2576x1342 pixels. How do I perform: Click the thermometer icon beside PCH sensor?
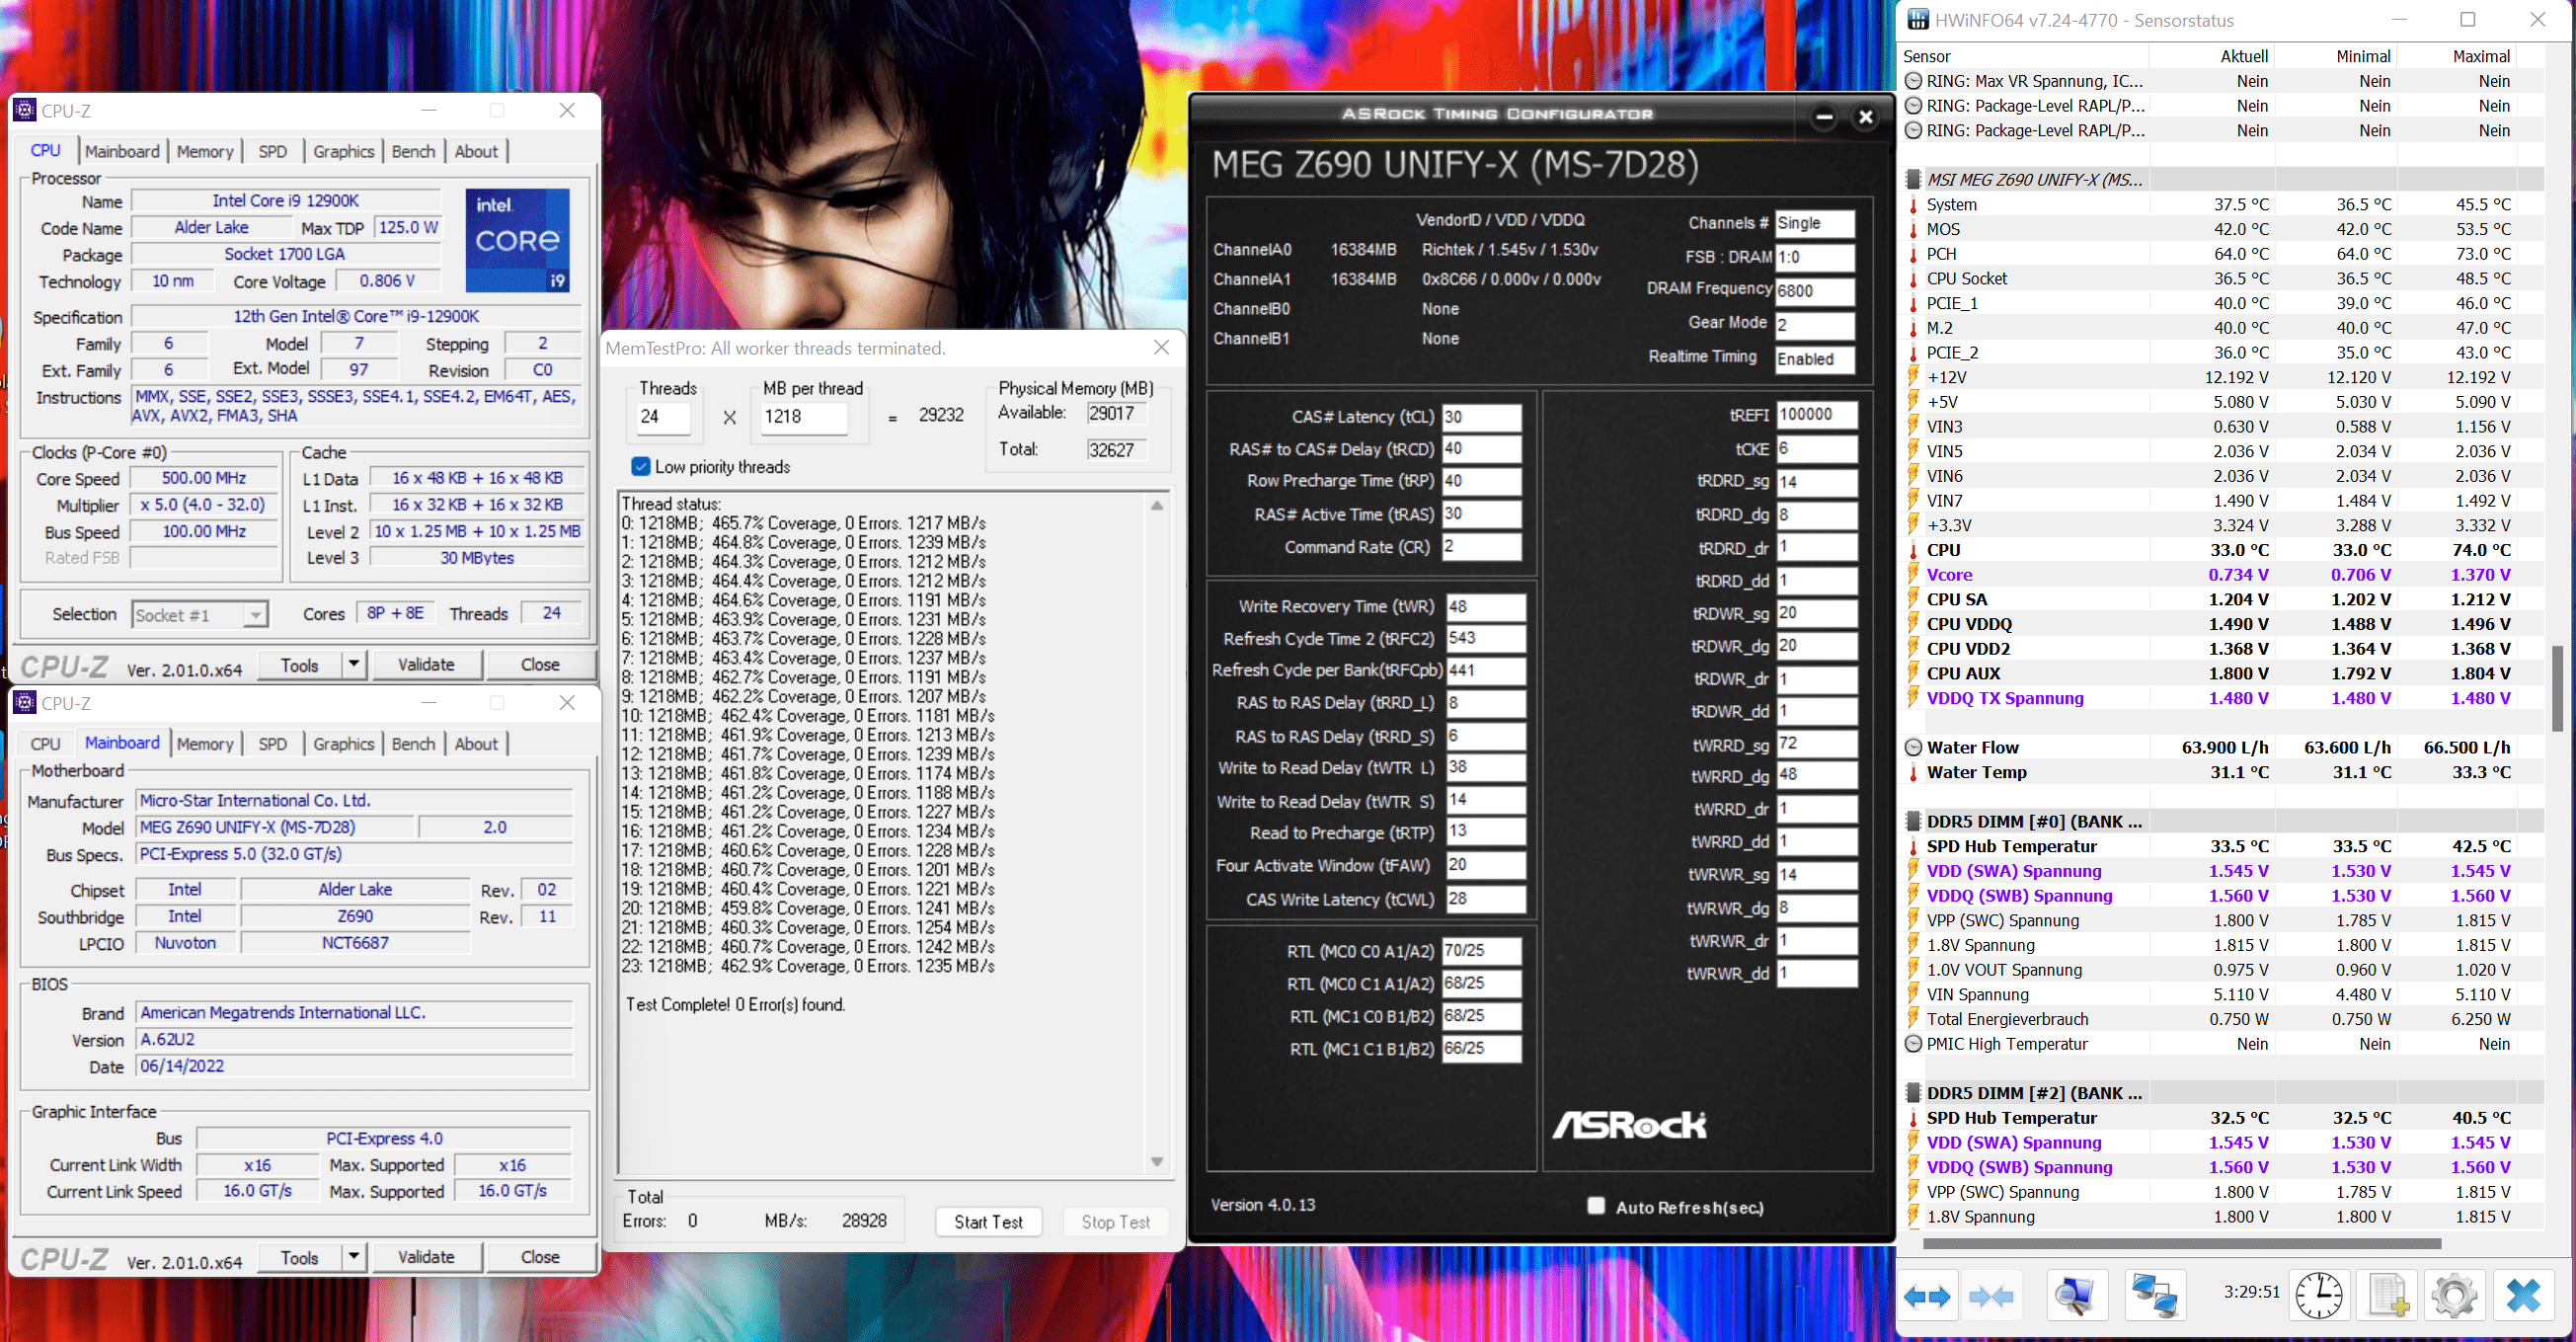(x=1913, y=254)
